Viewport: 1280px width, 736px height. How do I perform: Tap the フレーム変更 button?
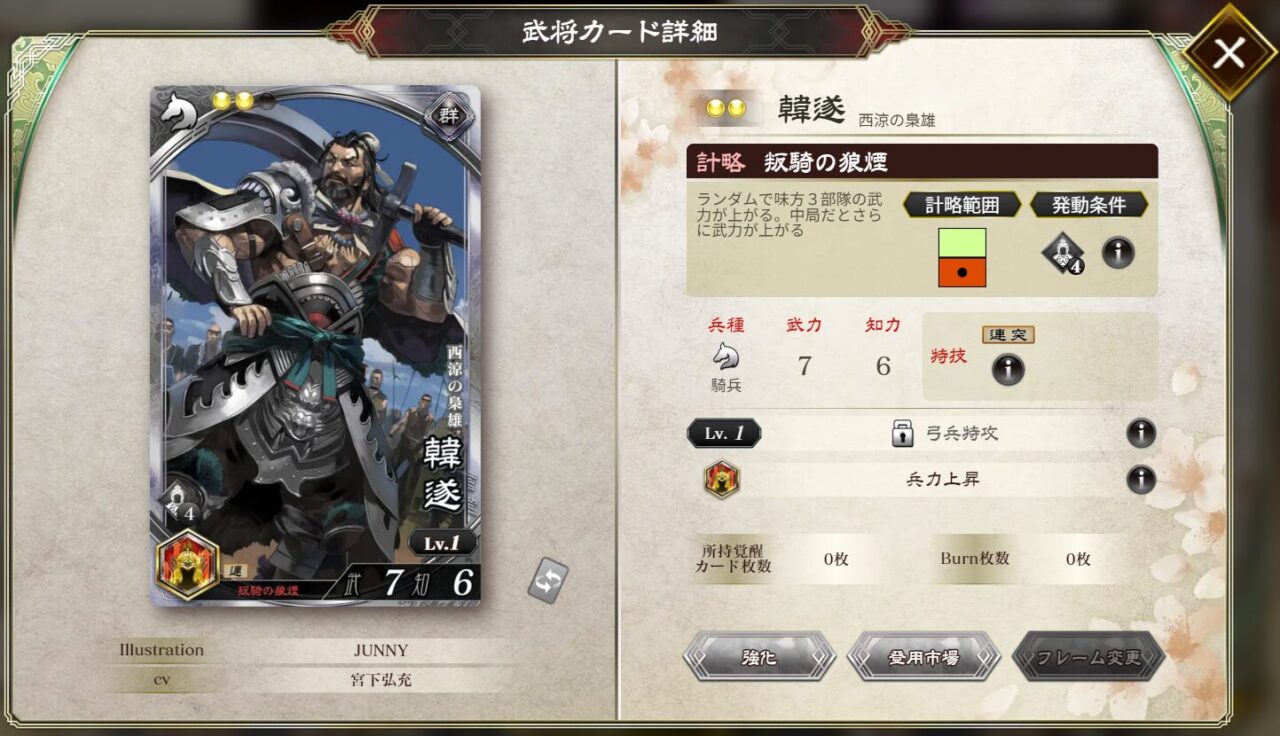pyautogui.click(x=1088, y=657)
